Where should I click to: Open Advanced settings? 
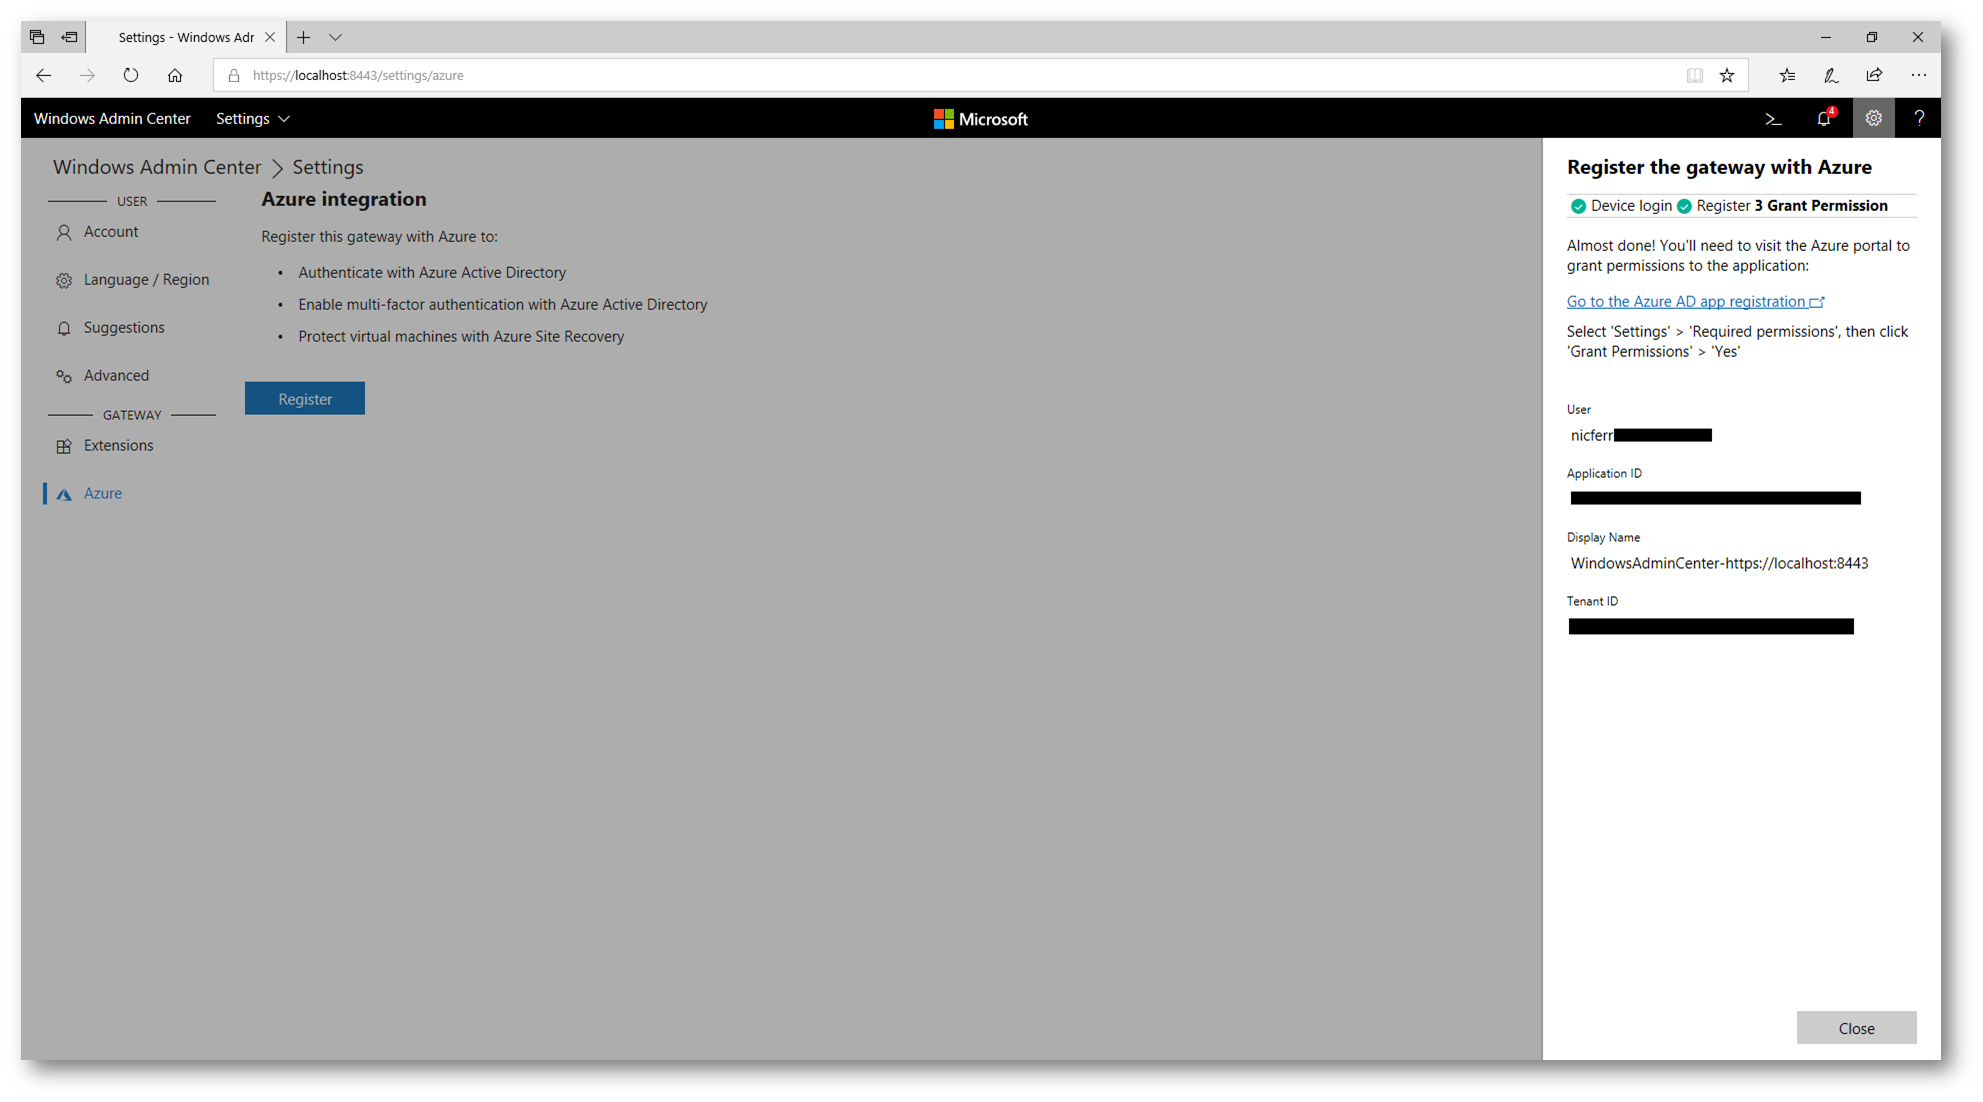pyautogui.click(x=116, y=376)
